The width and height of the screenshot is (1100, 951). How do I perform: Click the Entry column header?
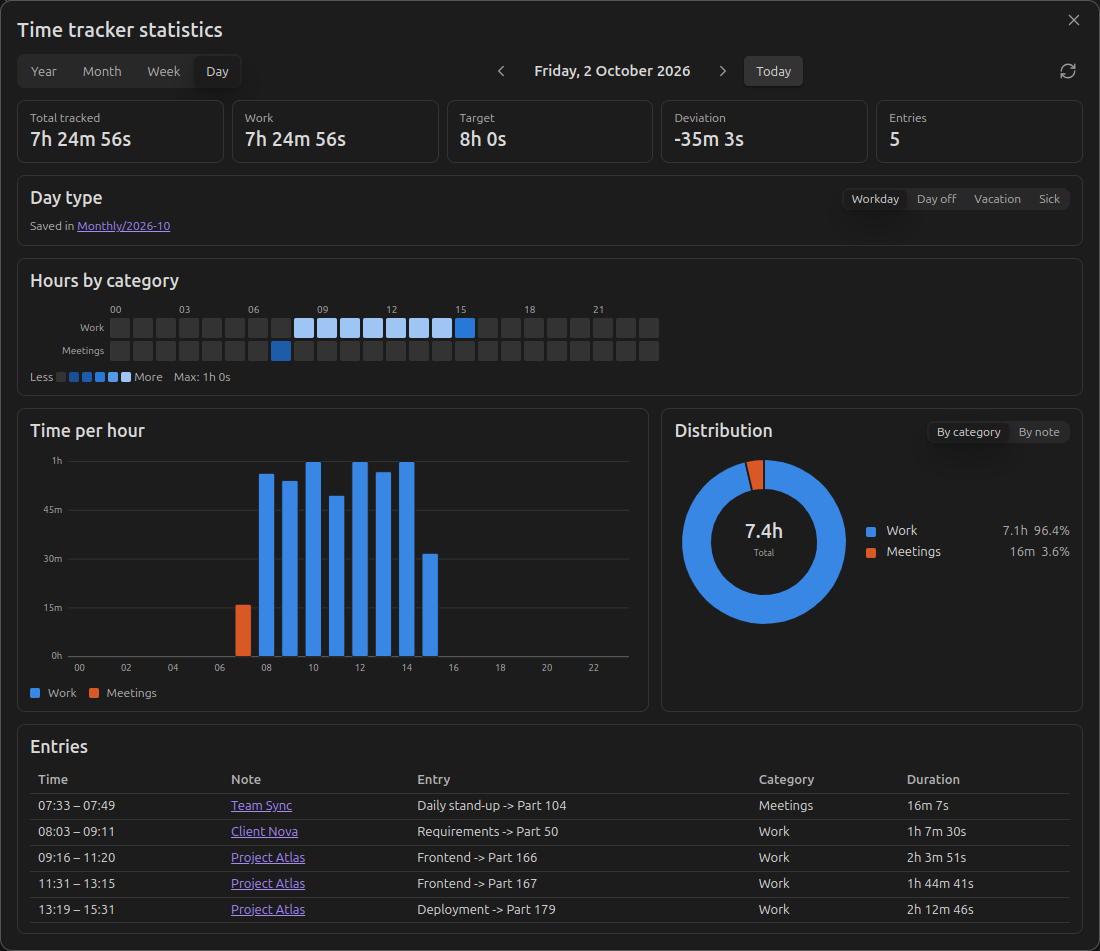click(434, 780)
